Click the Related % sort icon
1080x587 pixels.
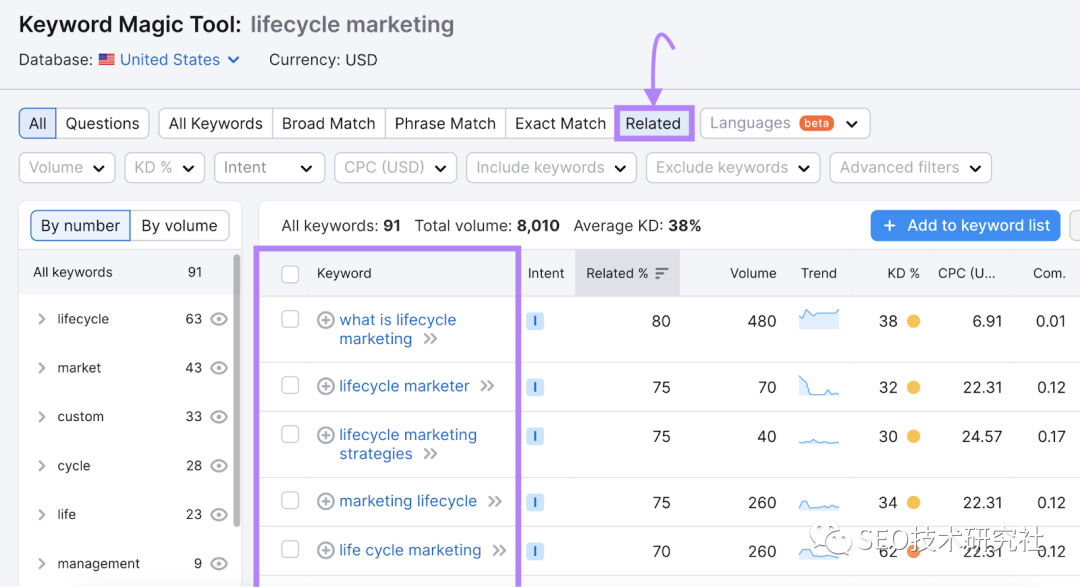click(661, 274)
